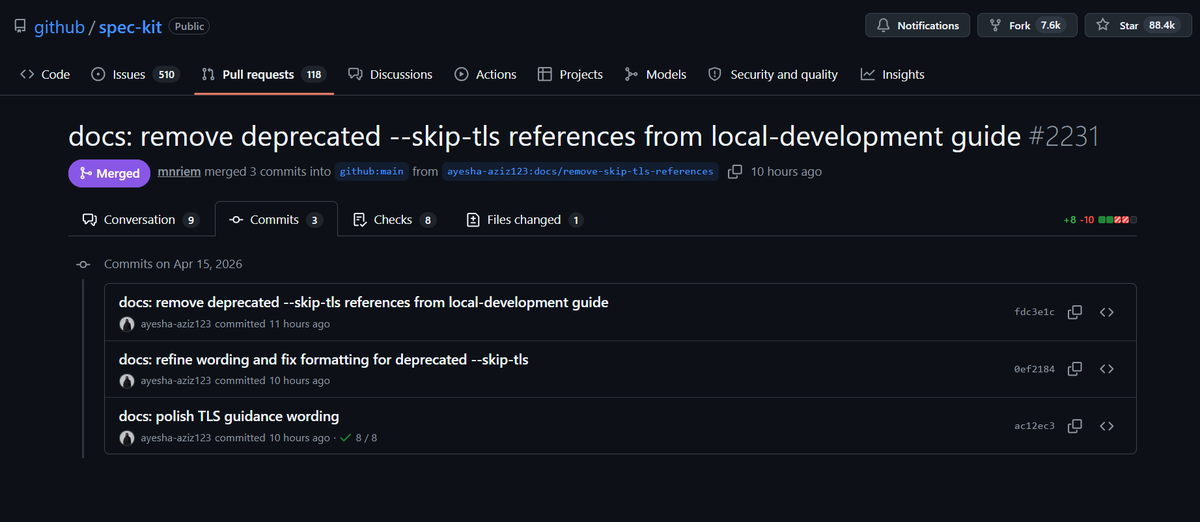This screenshot has width=1200, height=522.
Task: Open the ayesha-aziz123:docs/remove-skip-tls-references branch link
Action: (x=580, y=172)
